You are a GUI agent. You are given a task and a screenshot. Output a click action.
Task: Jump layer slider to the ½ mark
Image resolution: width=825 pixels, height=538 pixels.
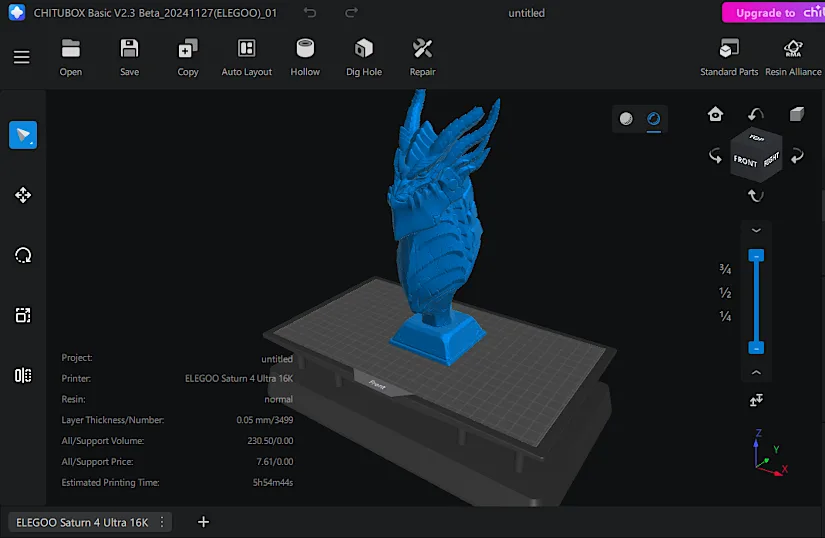coord(725,292)
